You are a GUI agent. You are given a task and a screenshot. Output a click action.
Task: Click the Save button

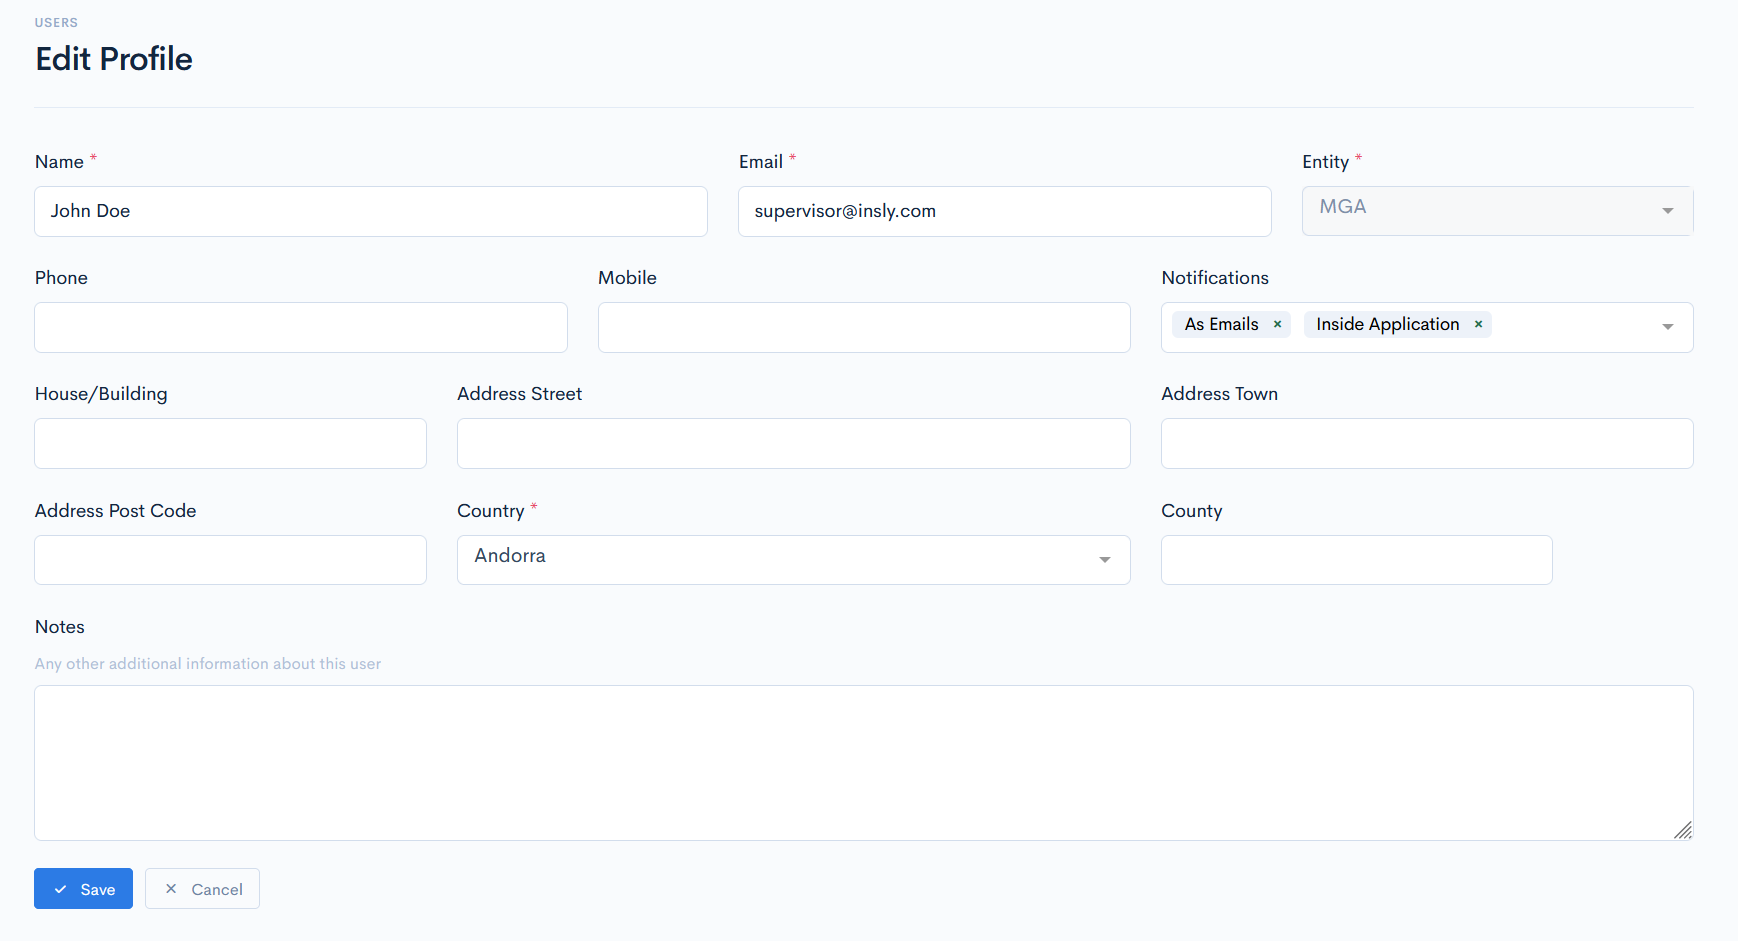(x=83, y=889)
